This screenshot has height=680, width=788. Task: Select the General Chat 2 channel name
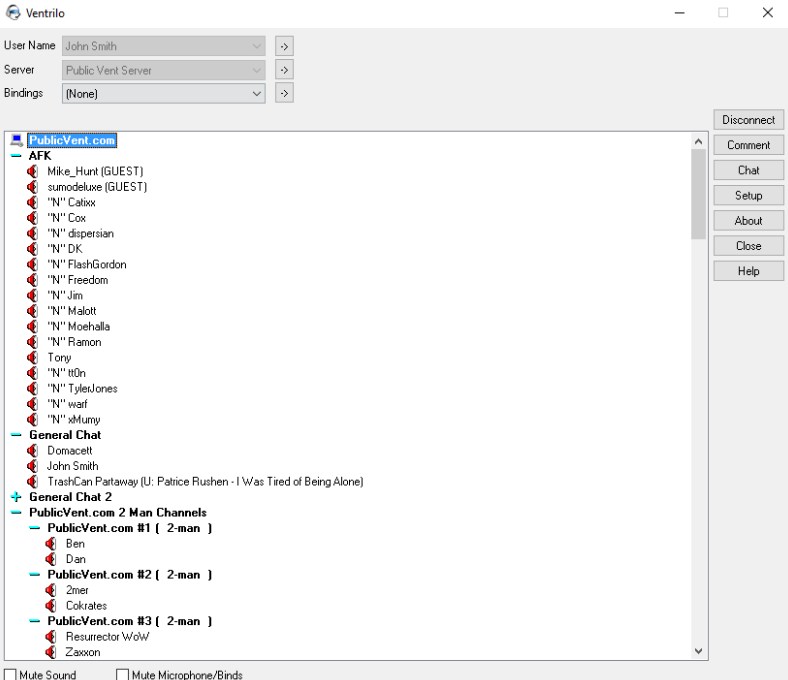[x=70, y=497]
